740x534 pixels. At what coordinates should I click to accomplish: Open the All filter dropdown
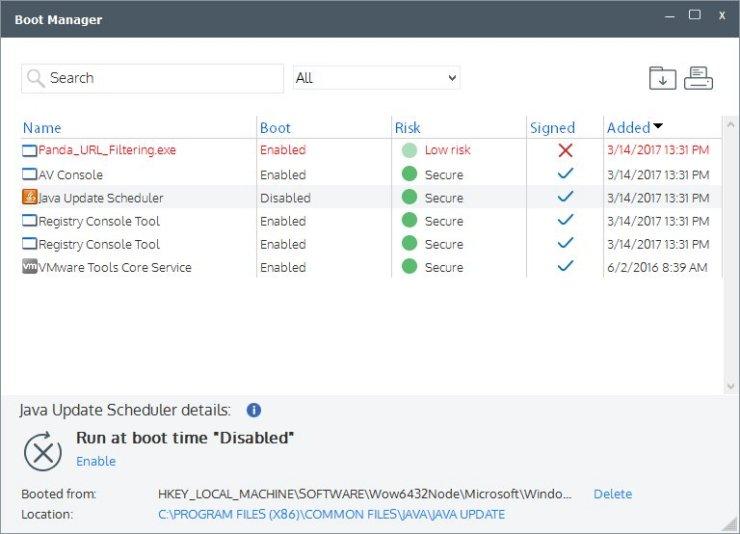[x=376, y=78]
